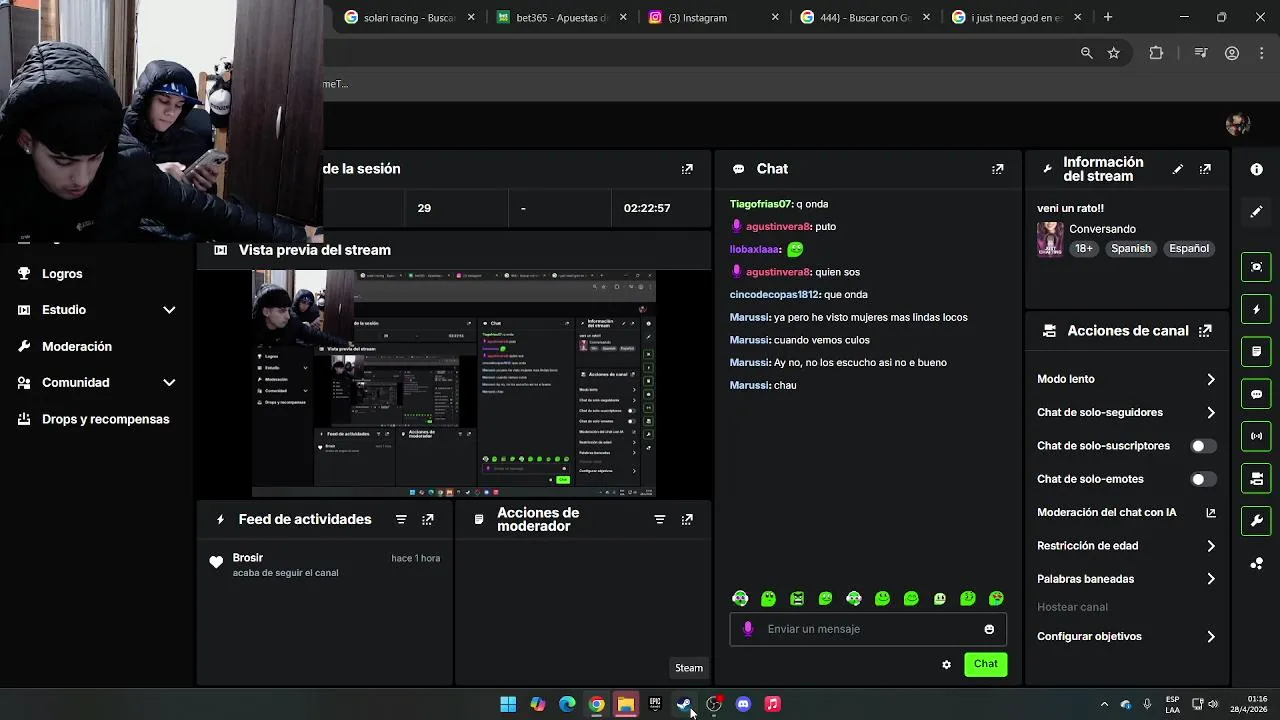Expand the Estudio sidebar section
Image resolution: width=1280 pixels, height=720 pixels.
click(97, 310)
